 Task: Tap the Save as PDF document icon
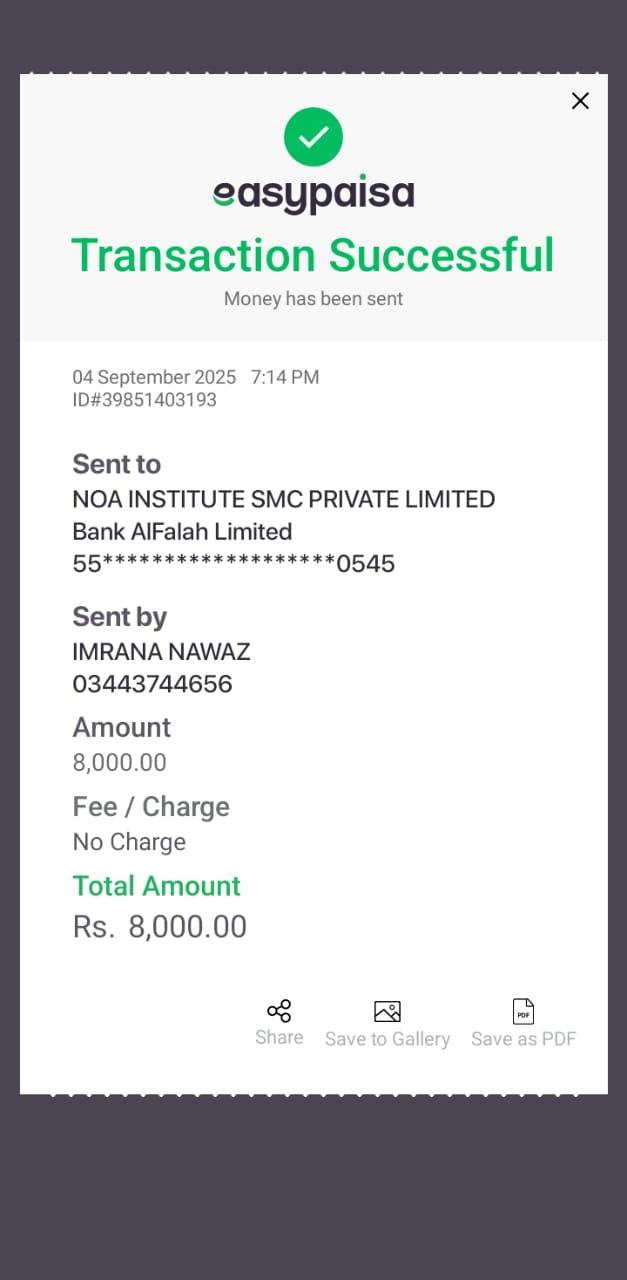pos(523,1011)
